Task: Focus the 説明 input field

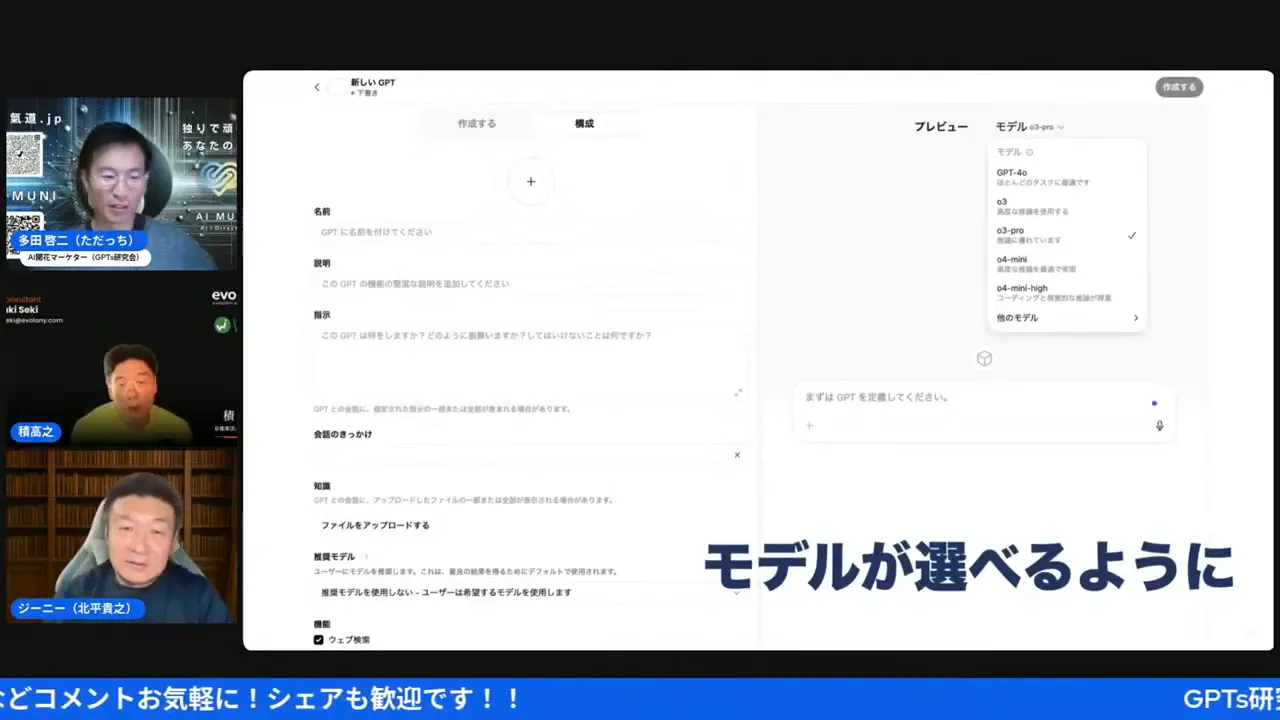Action: pos(530,284)
